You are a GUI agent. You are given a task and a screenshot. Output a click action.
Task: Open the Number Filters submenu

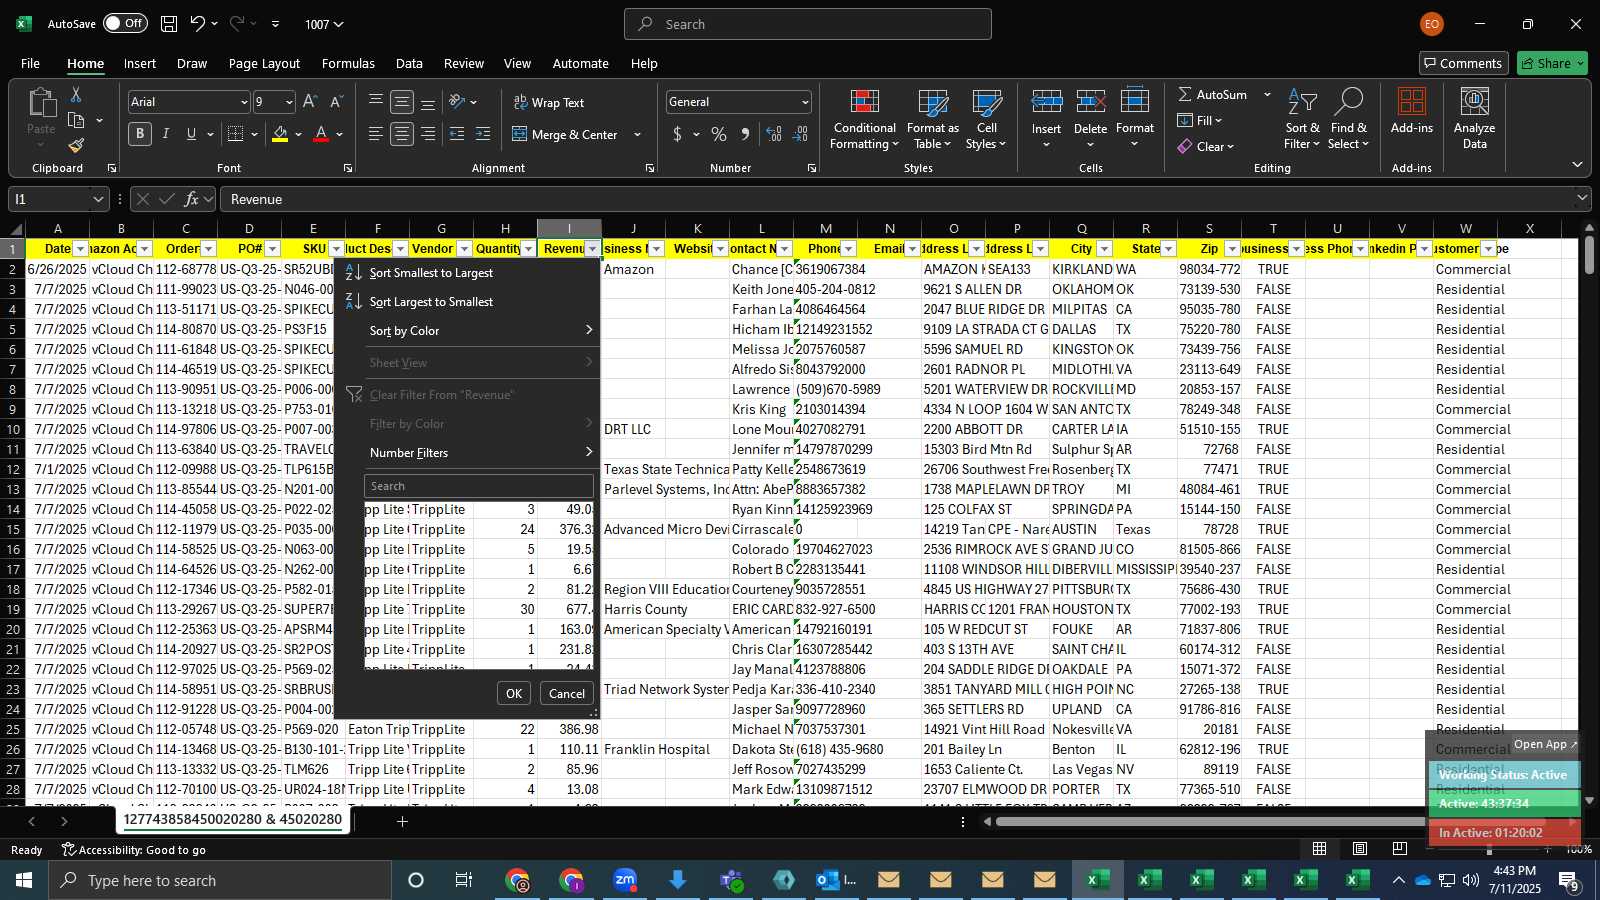468,453
